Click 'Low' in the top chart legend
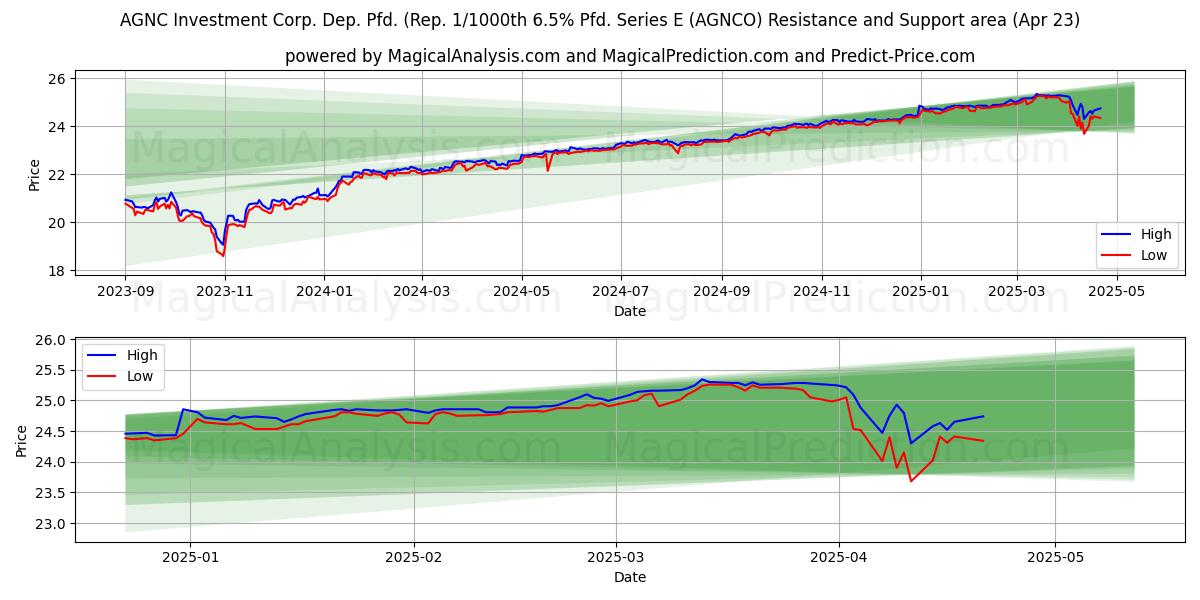The width and height of the screenshot is (1200, 600). [1155, 255]
